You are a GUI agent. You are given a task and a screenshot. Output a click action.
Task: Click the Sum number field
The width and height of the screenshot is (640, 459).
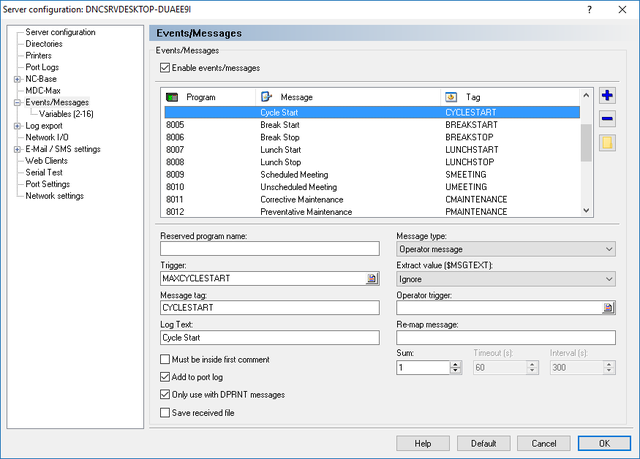pyautogui.click(x=423, y=368)
